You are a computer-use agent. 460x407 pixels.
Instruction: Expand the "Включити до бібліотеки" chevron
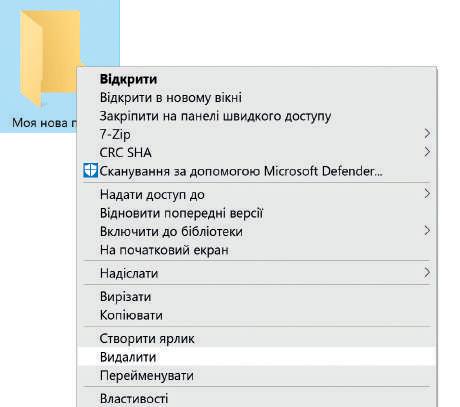427,230
